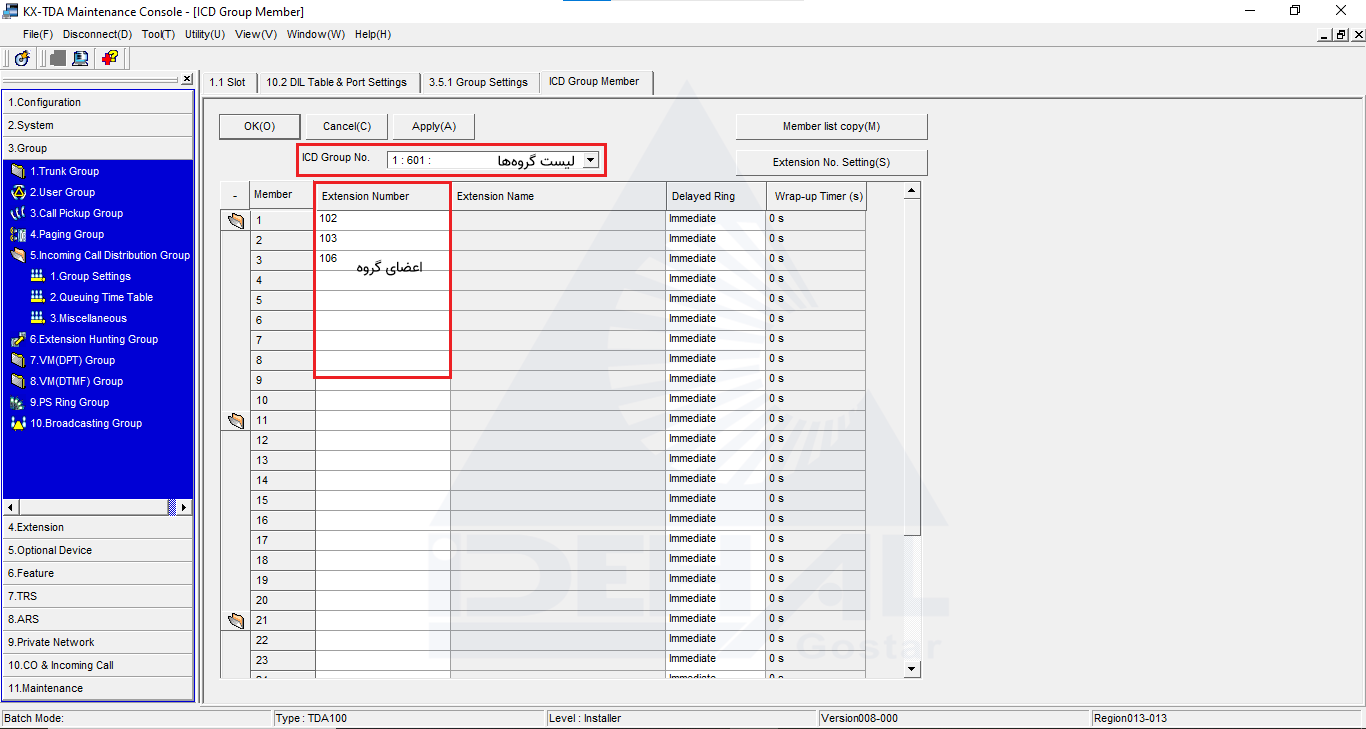Click the Cancel(C) button

[347, 126]
